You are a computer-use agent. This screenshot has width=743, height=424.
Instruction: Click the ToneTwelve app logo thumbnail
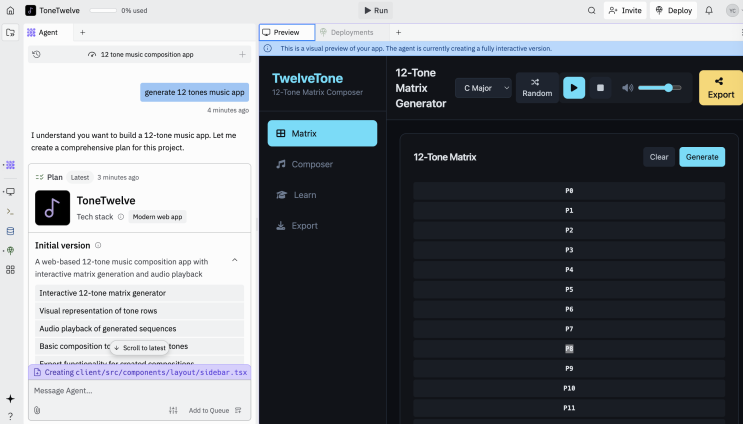(x=53, y=208)
